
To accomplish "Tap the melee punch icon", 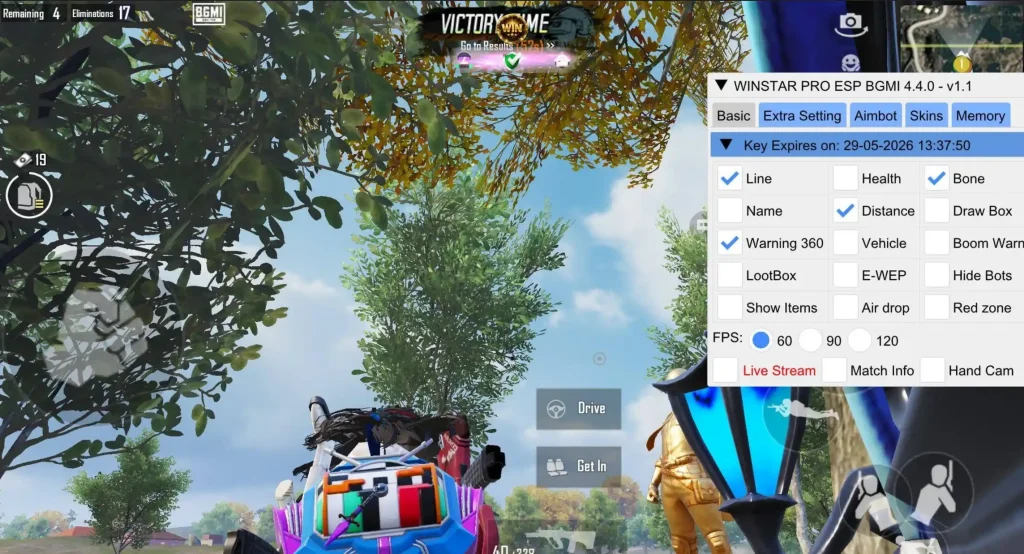I will (x=96, y=335).
